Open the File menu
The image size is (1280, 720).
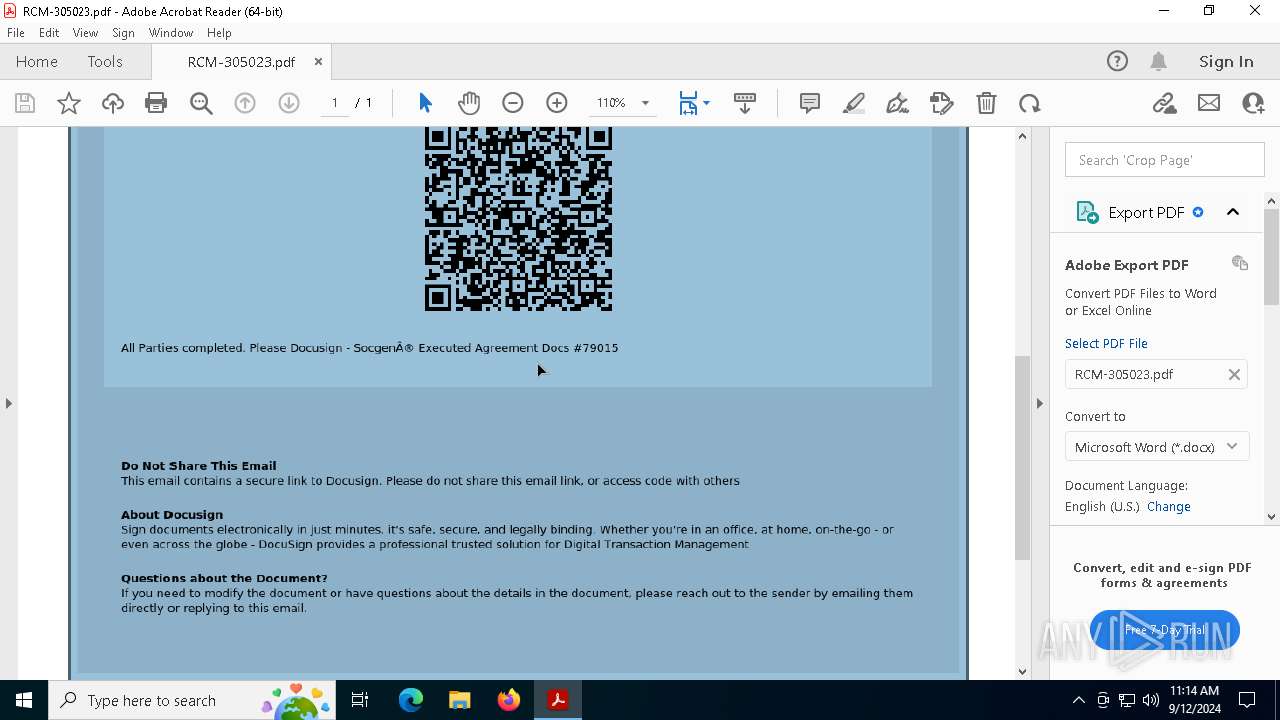16,33
